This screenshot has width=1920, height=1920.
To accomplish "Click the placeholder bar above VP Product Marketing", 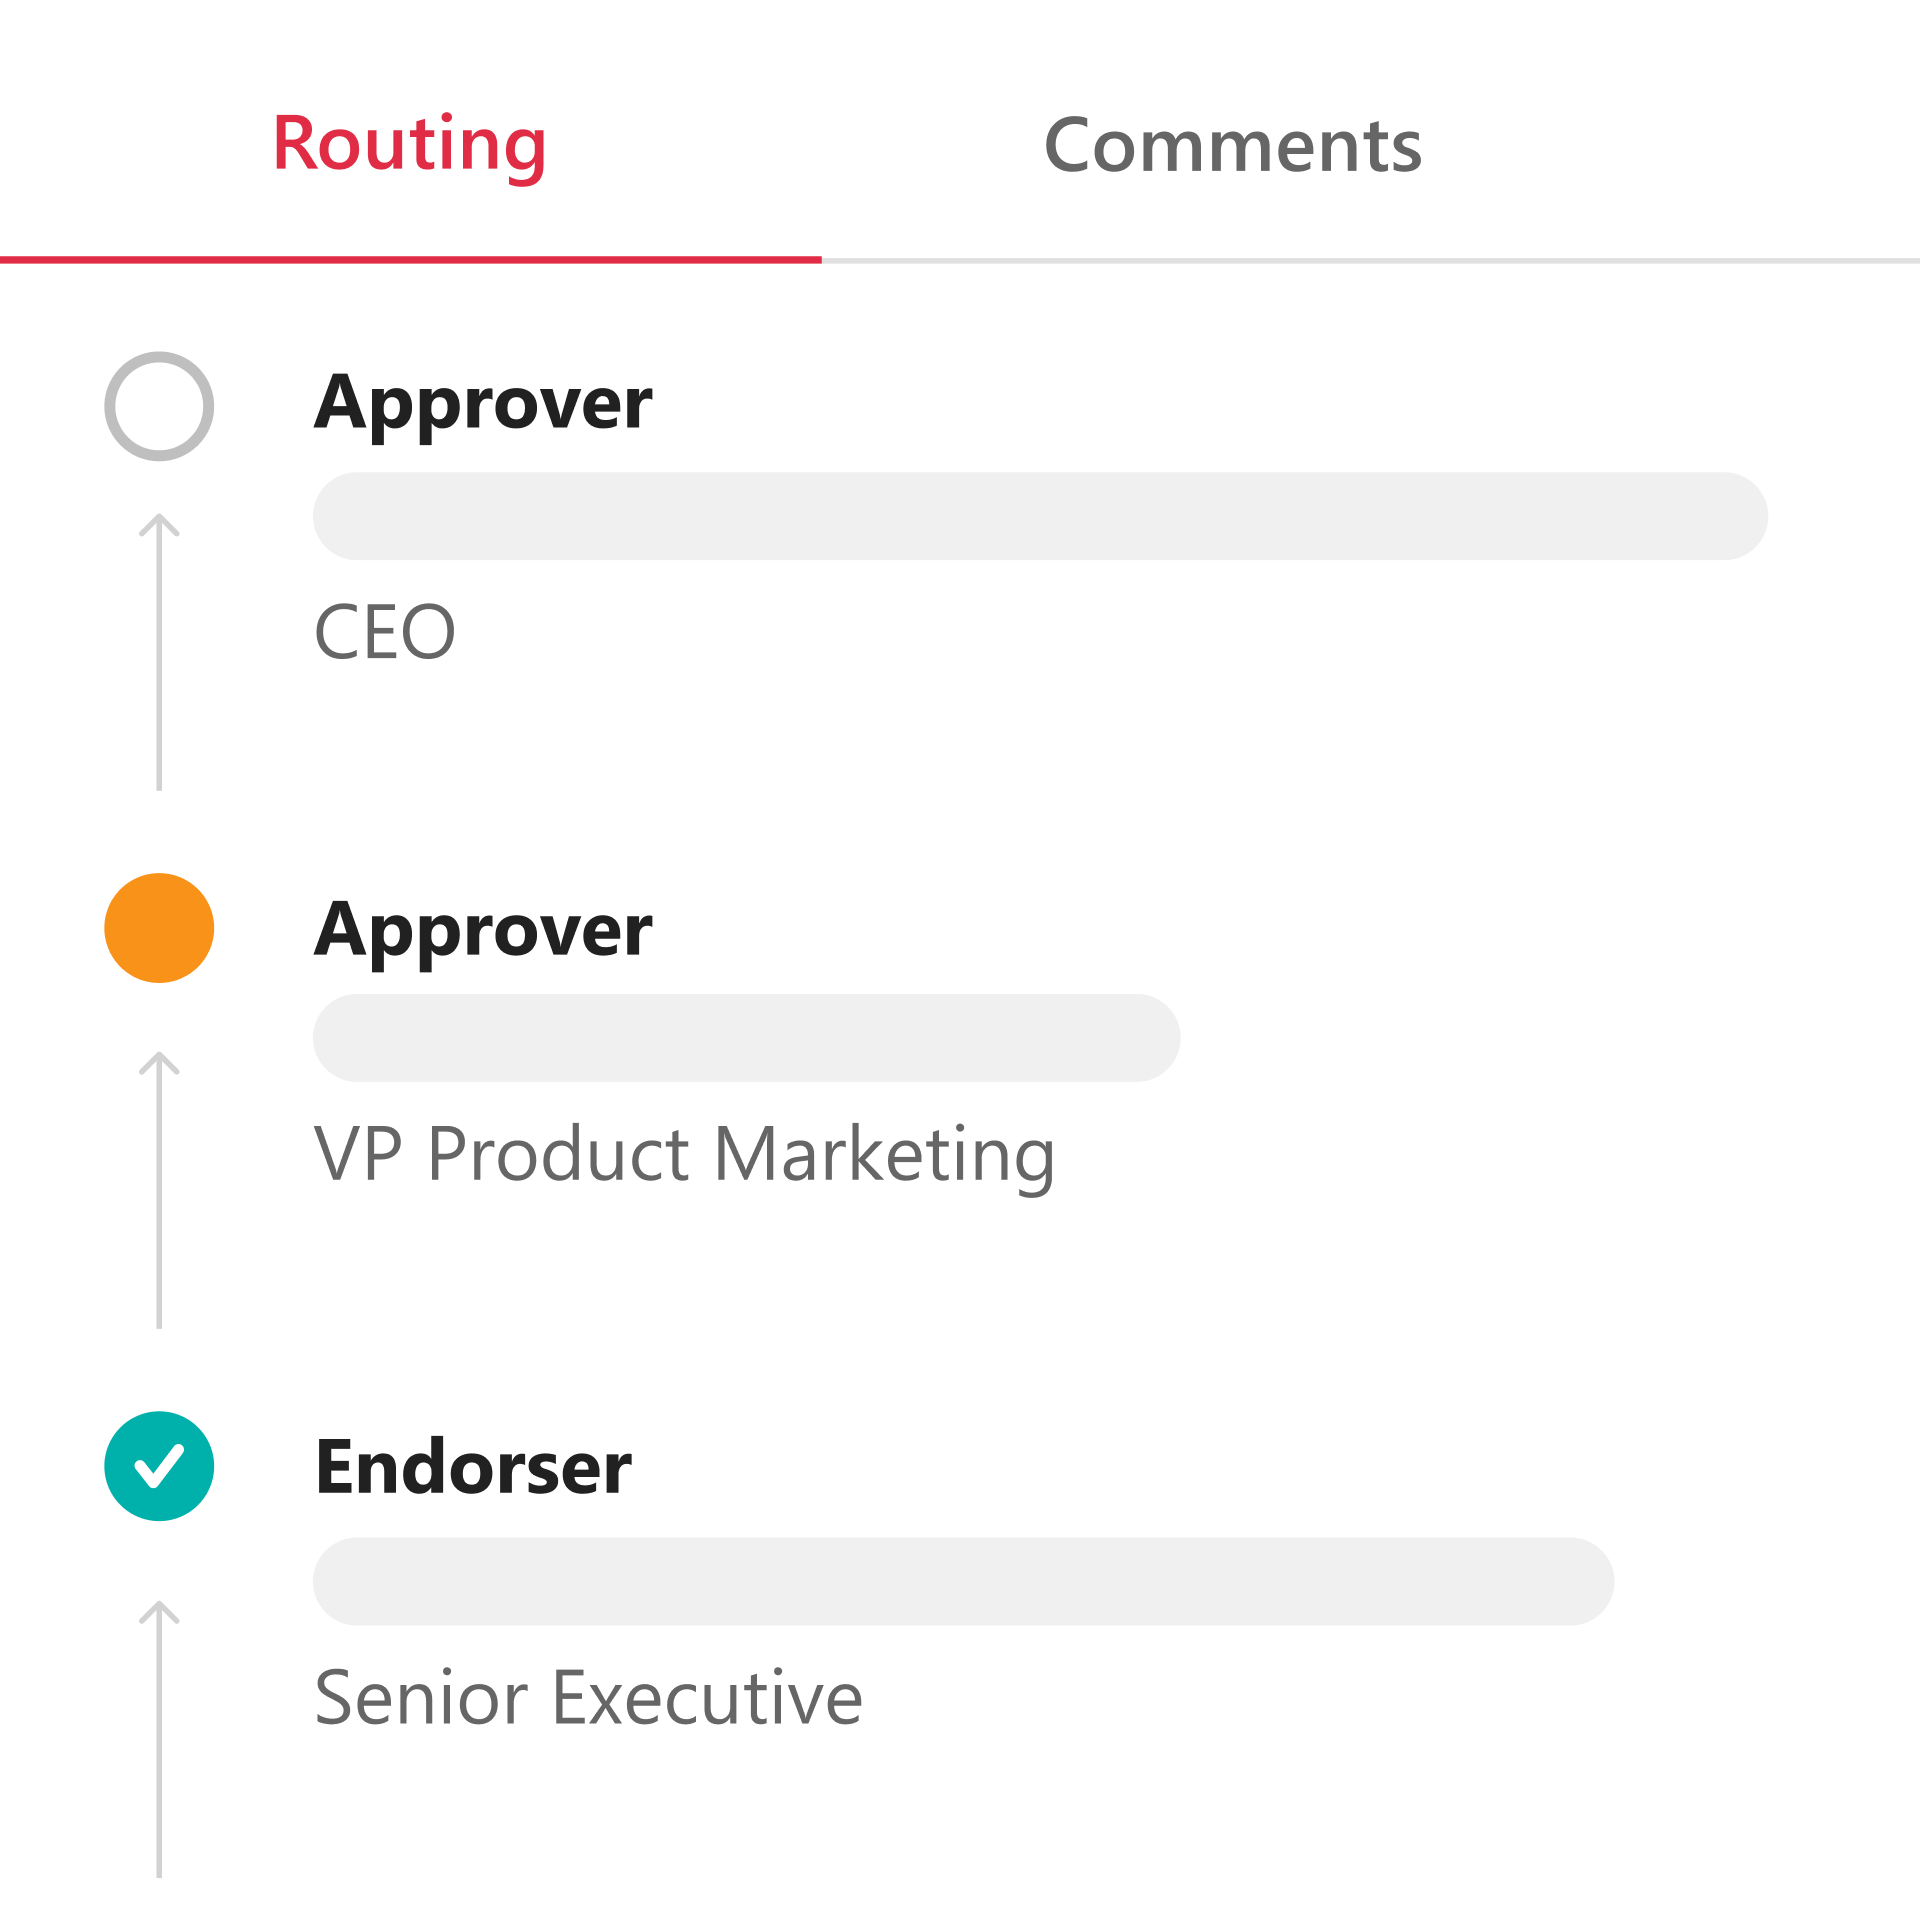I will [746, 1038].
